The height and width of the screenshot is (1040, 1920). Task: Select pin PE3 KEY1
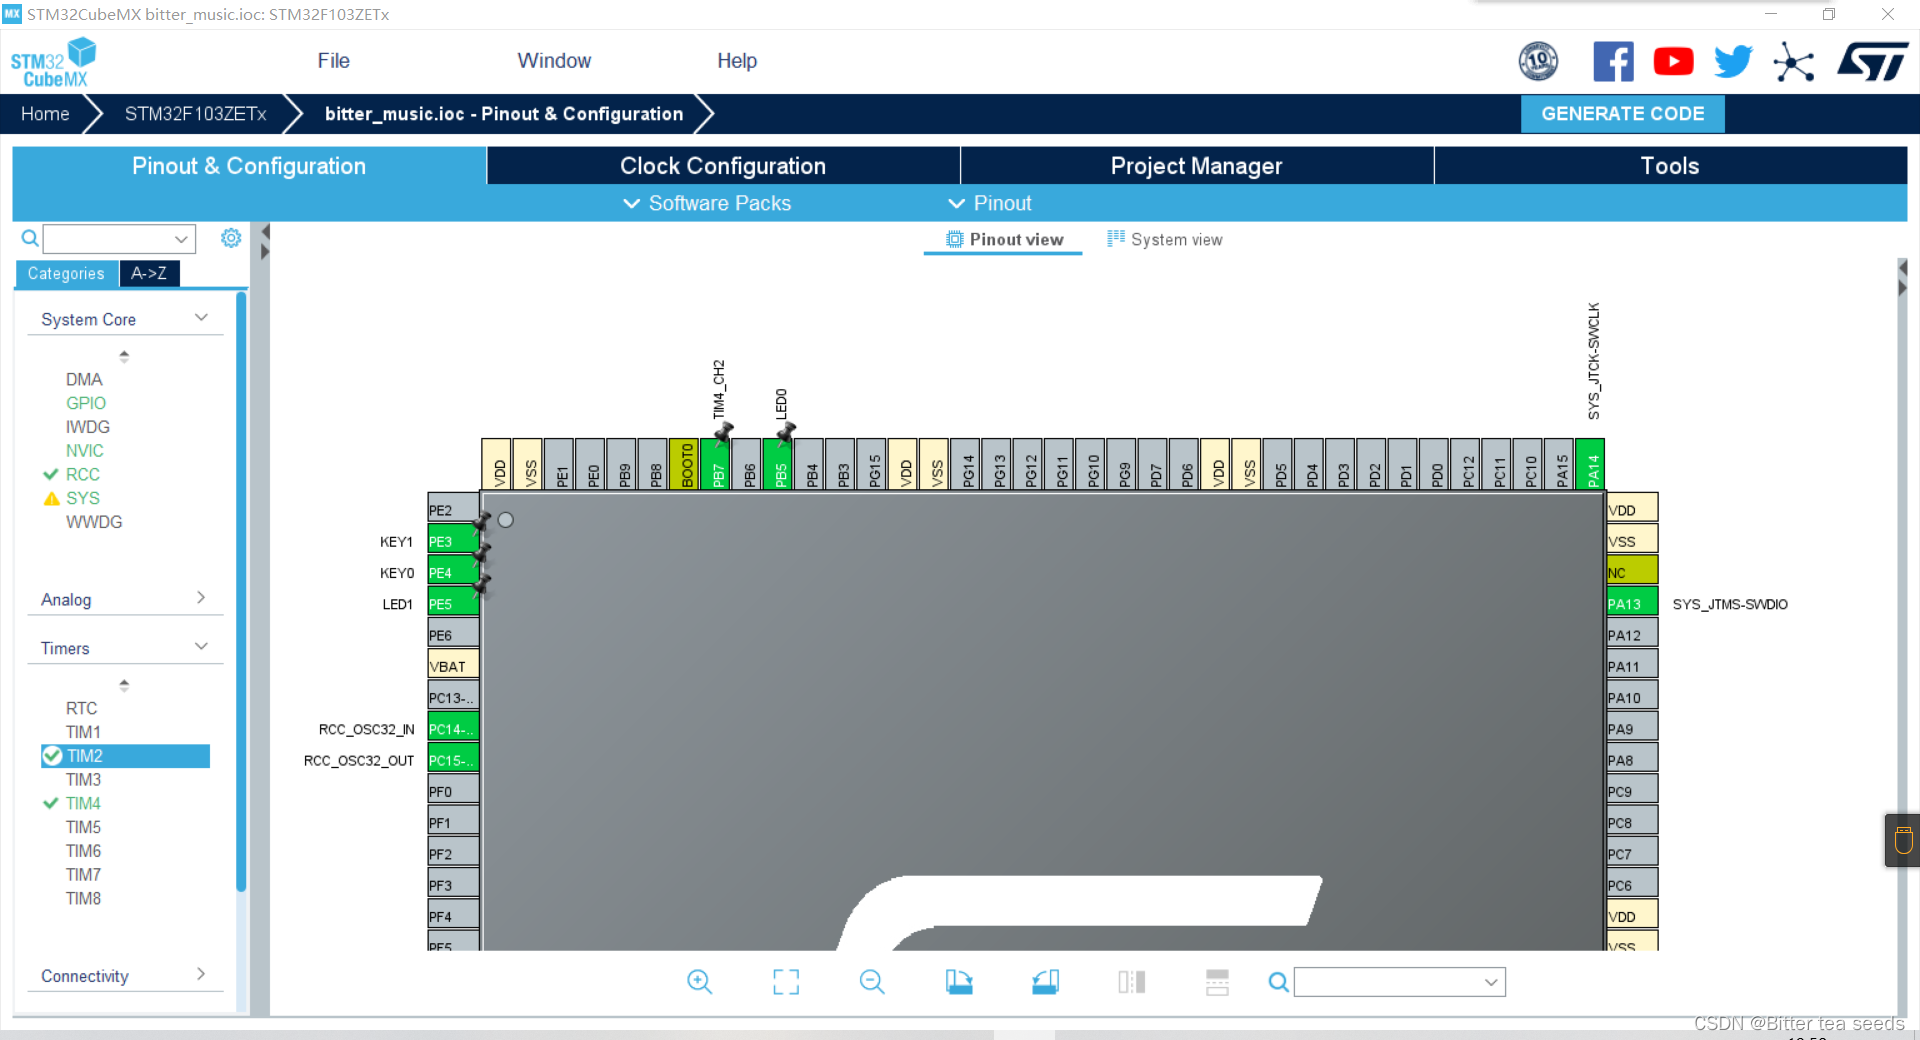pyautogui.click(x=453, y=541)
